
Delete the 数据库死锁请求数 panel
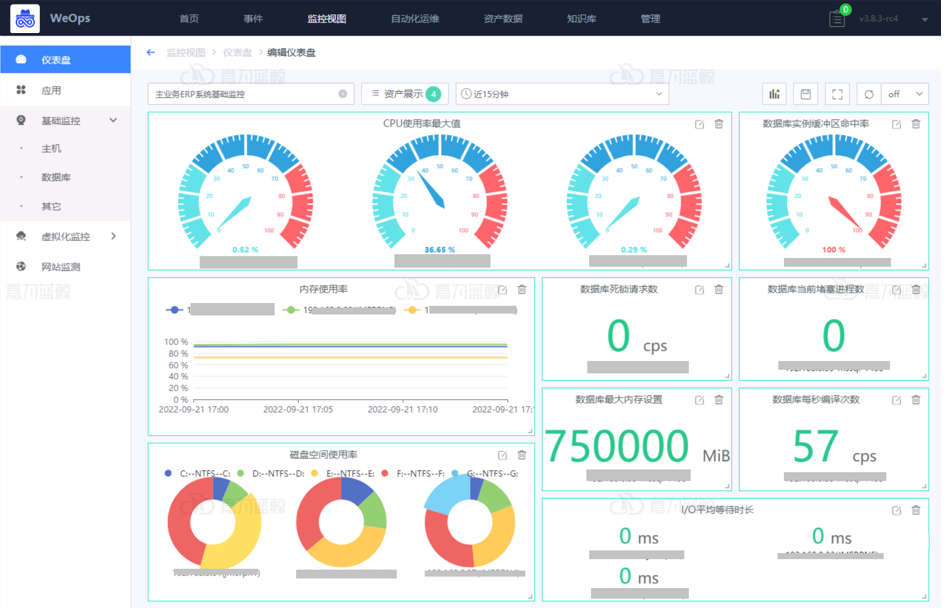coord(719,290)
